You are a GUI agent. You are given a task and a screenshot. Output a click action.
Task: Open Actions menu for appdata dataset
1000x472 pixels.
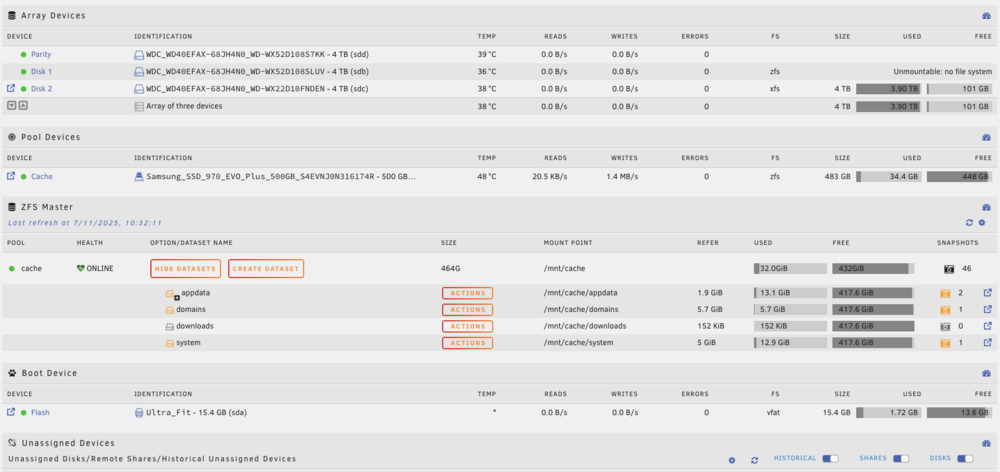467,293
